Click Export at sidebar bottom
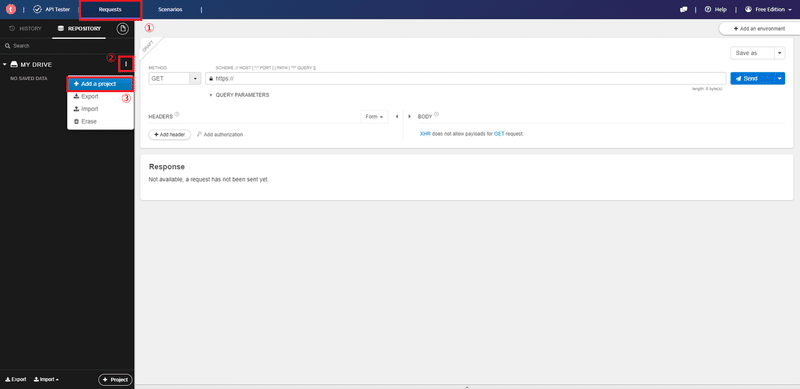 pyautogui.click(x=15, y=379)
